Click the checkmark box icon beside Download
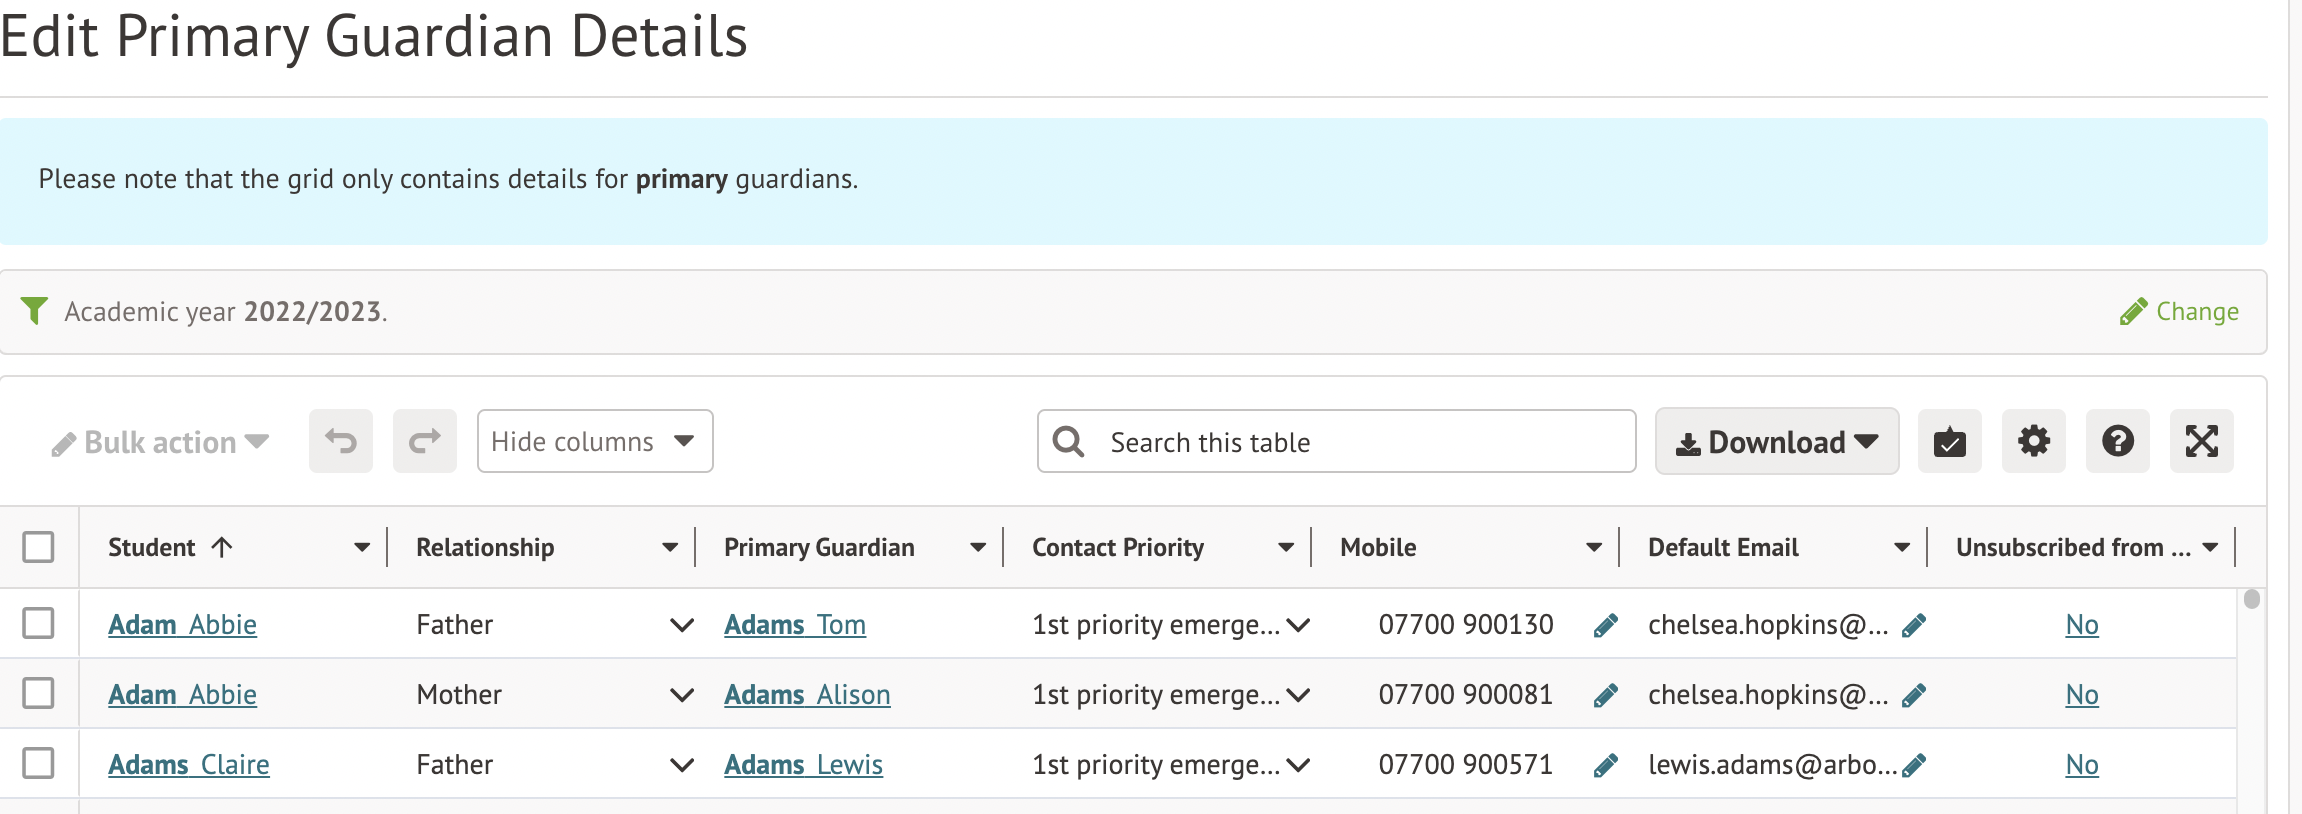Image resolution: width=2302 pixels, height=814 pixels. tap(1949, 441)
